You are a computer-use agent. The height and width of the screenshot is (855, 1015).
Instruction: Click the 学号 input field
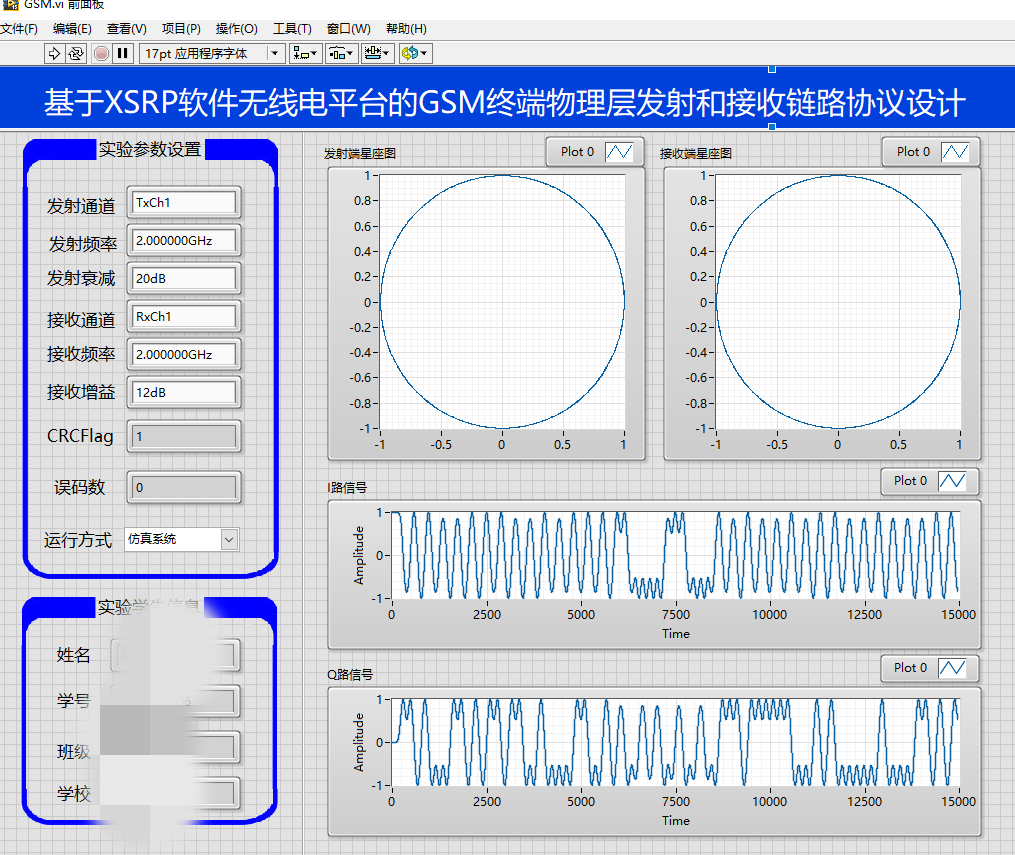175,701
